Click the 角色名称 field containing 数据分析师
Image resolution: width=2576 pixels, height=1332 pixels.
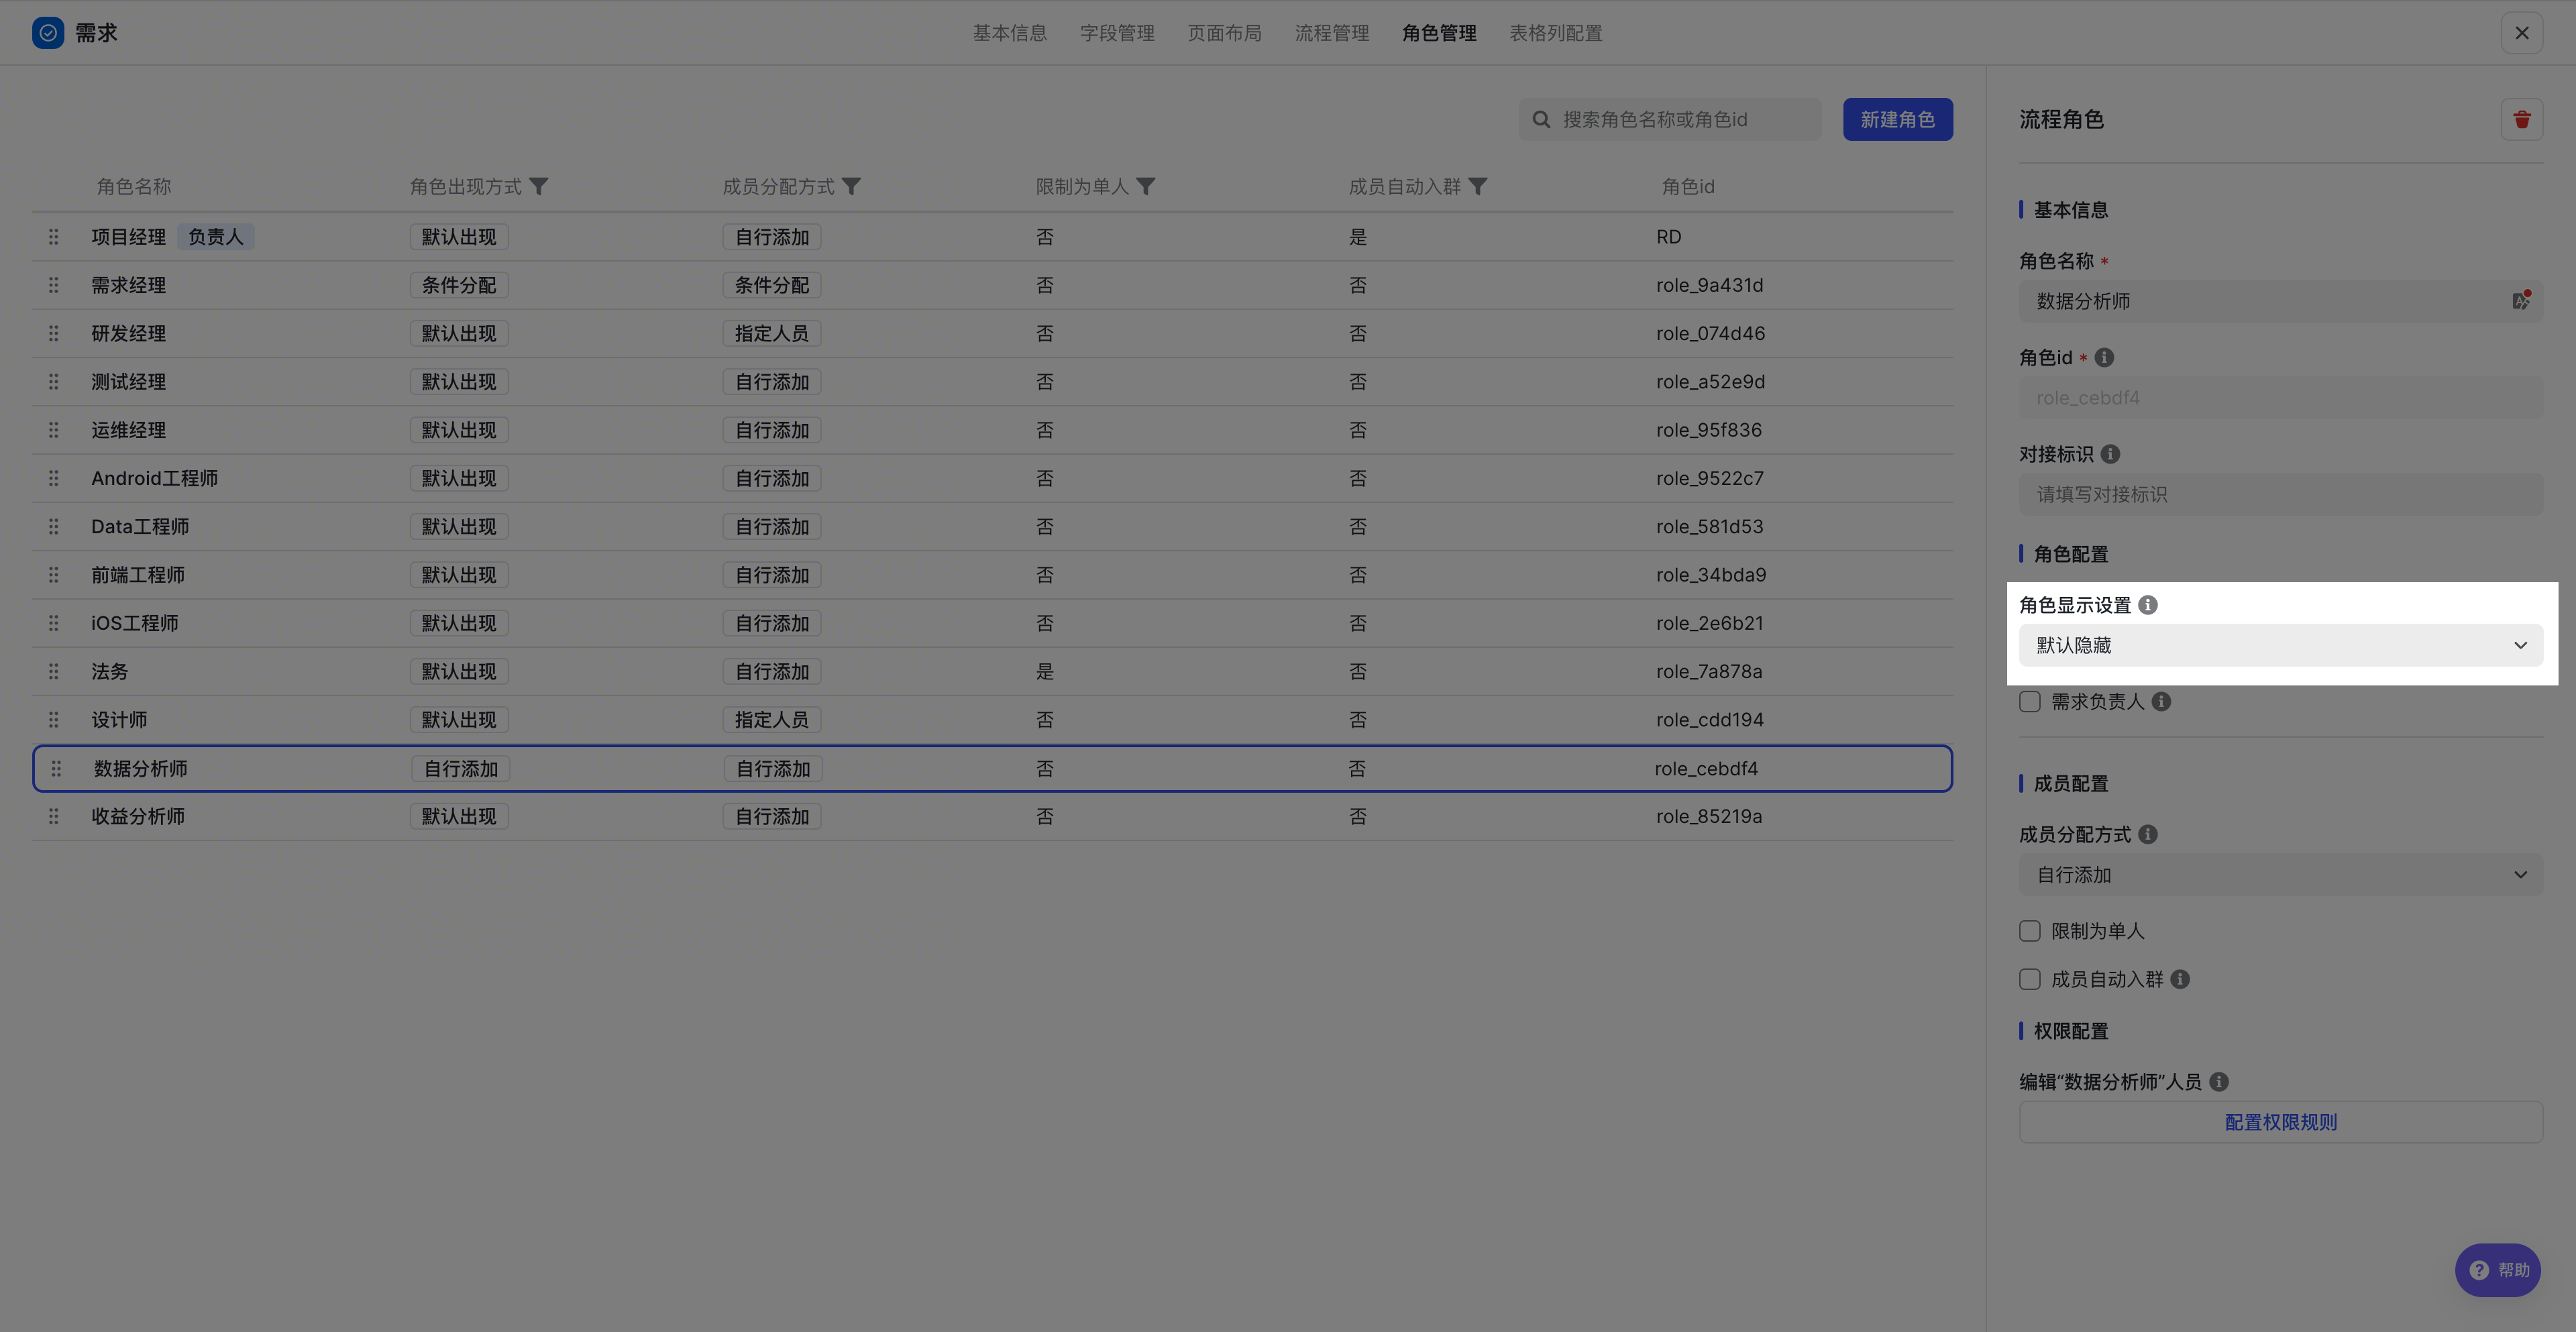click(x=2281, y=301)
